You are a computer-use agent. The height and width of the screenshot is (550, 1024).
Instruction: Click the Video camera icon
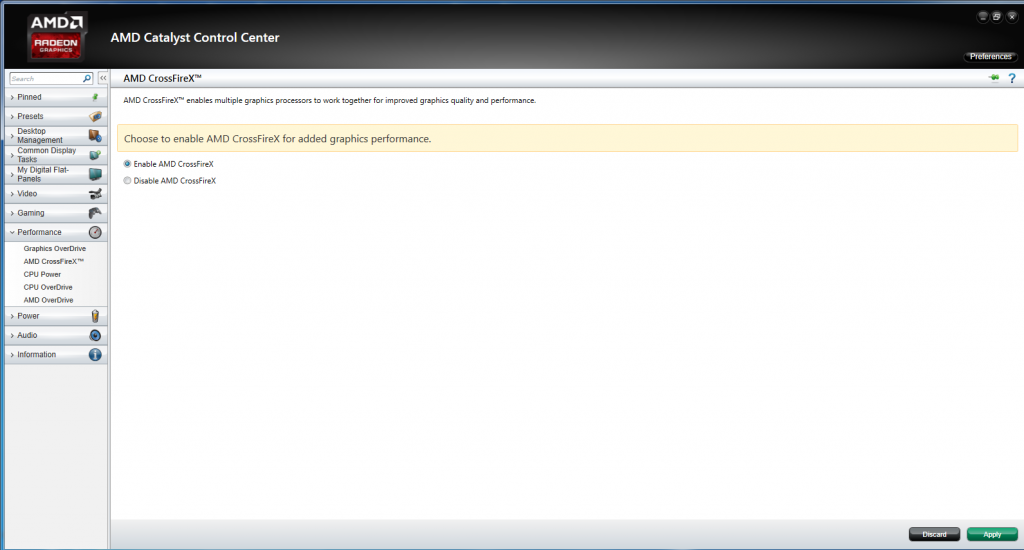[95, 194]
